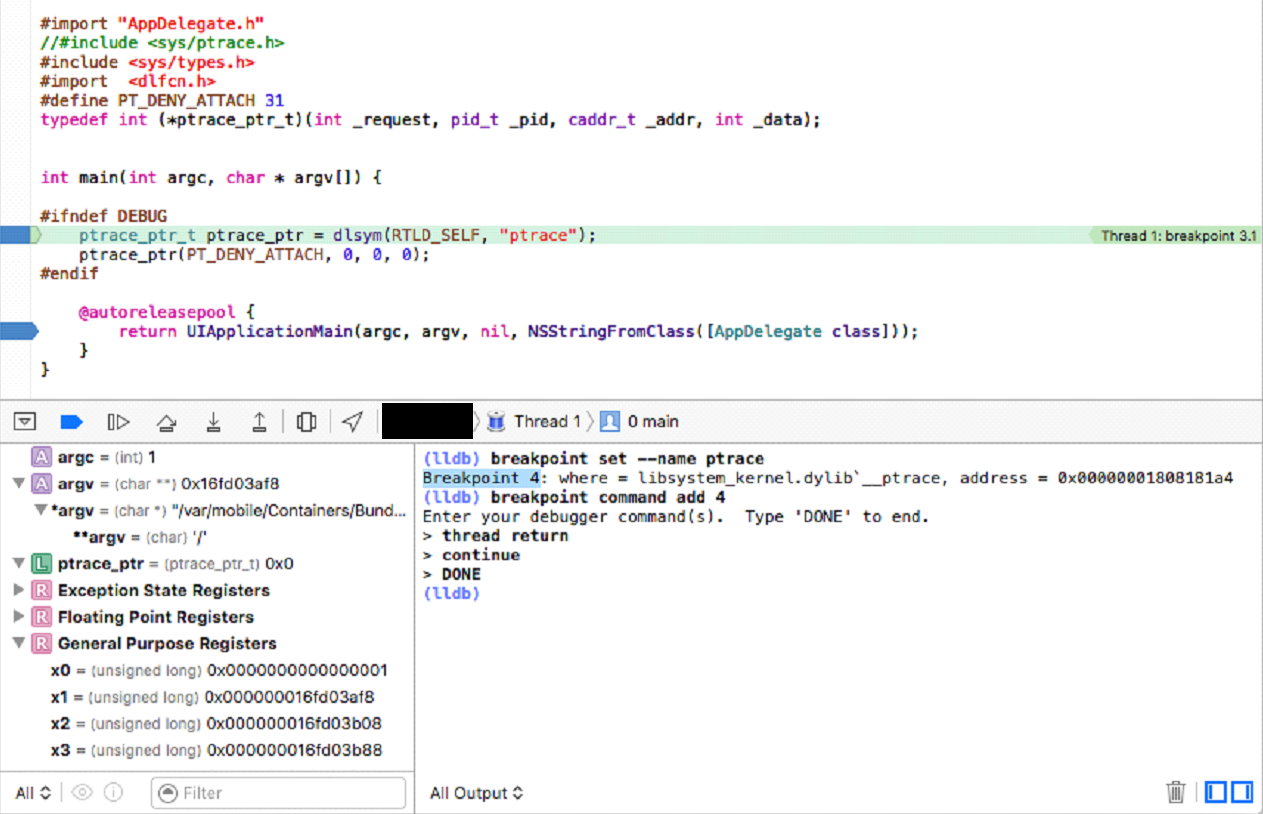Click the '> DONE' console line

pyautogui.click(x=452, y=574)
